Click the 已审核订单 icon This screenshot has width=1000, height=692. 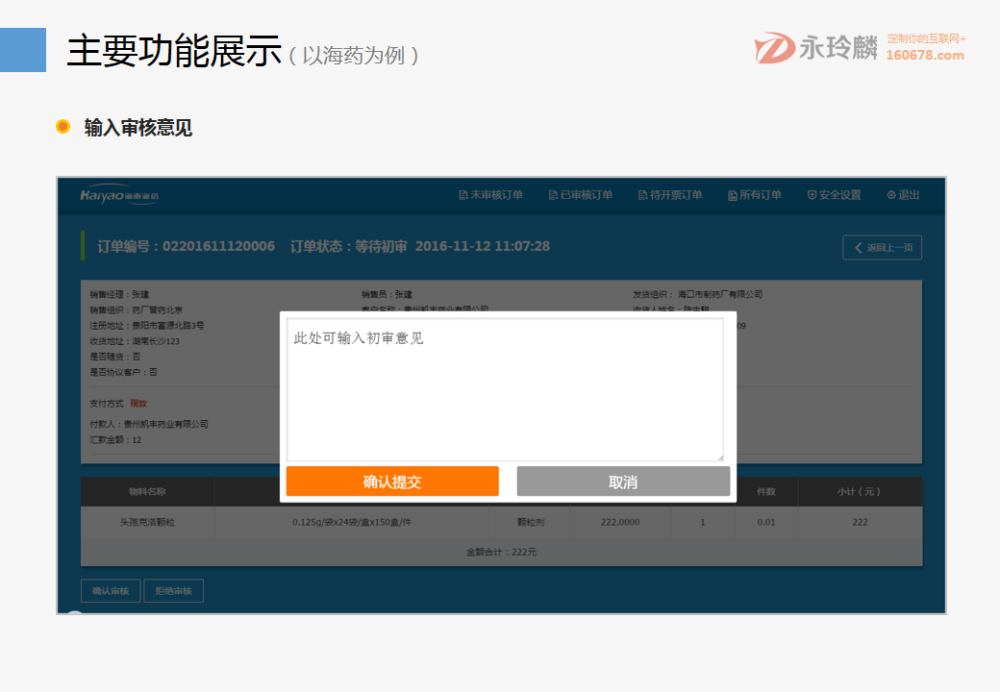click(552, 196)
